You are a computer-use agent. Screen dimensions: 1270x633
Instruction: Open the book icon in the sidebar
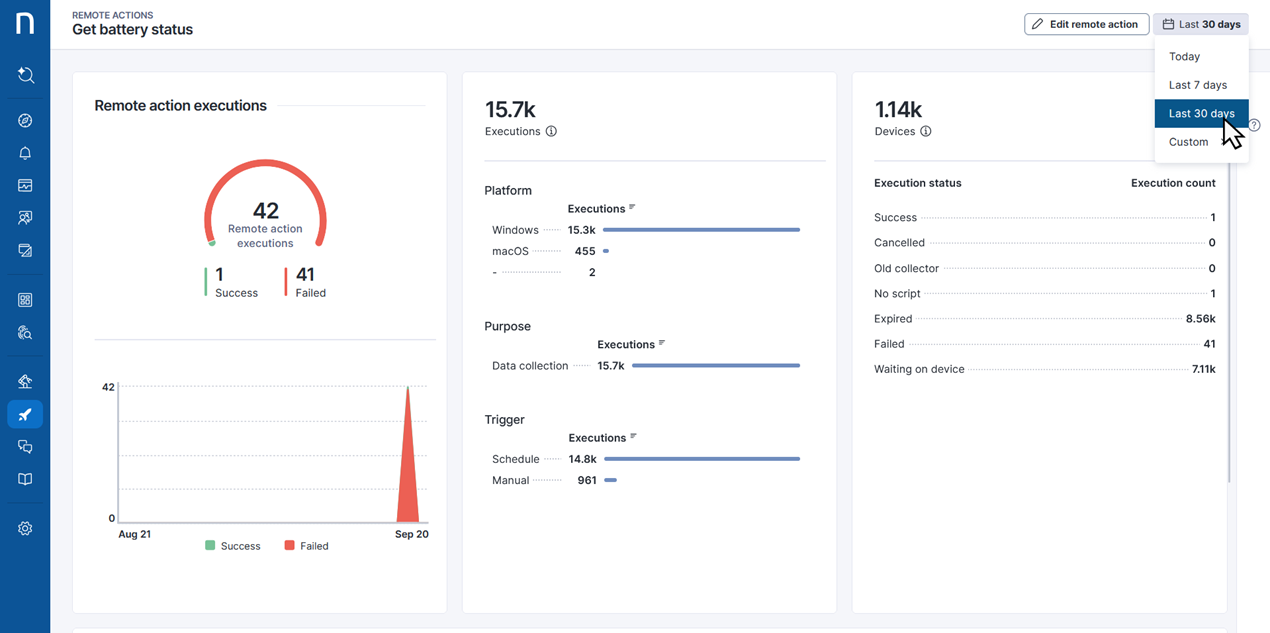pyautogui.click(x=25, y=479)
